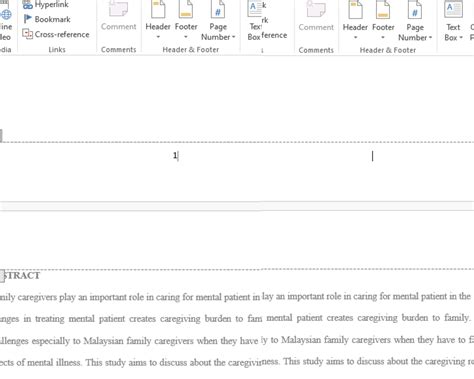The image size is (474, 379).
Task: Click Comments group label in right ribbon copy
Action: (x=316, y=50)
